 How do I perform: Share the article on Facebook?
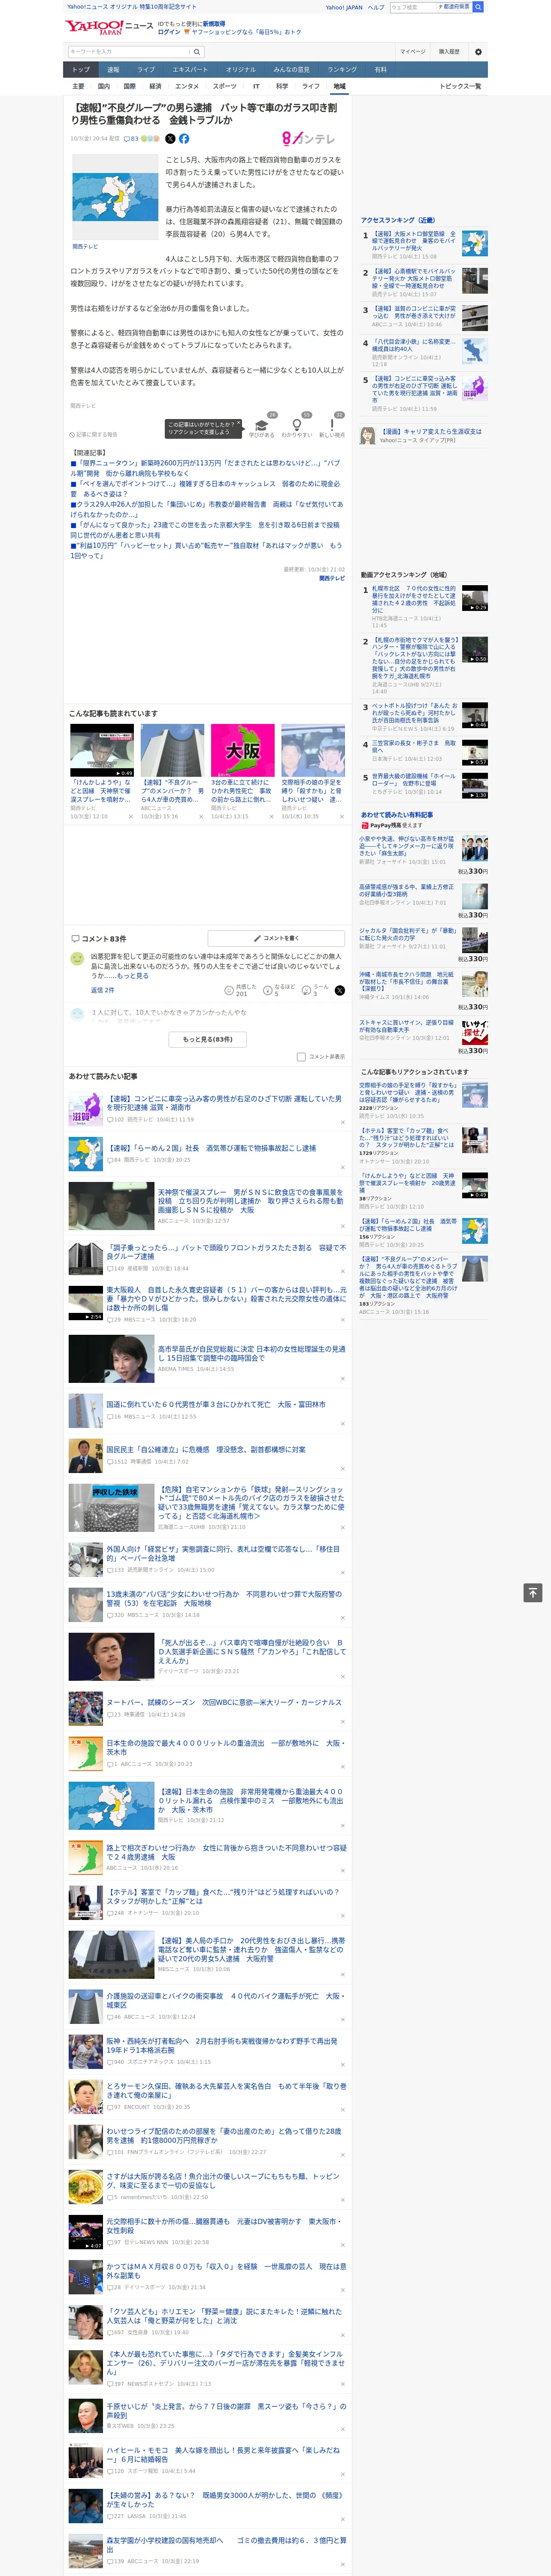184,139
